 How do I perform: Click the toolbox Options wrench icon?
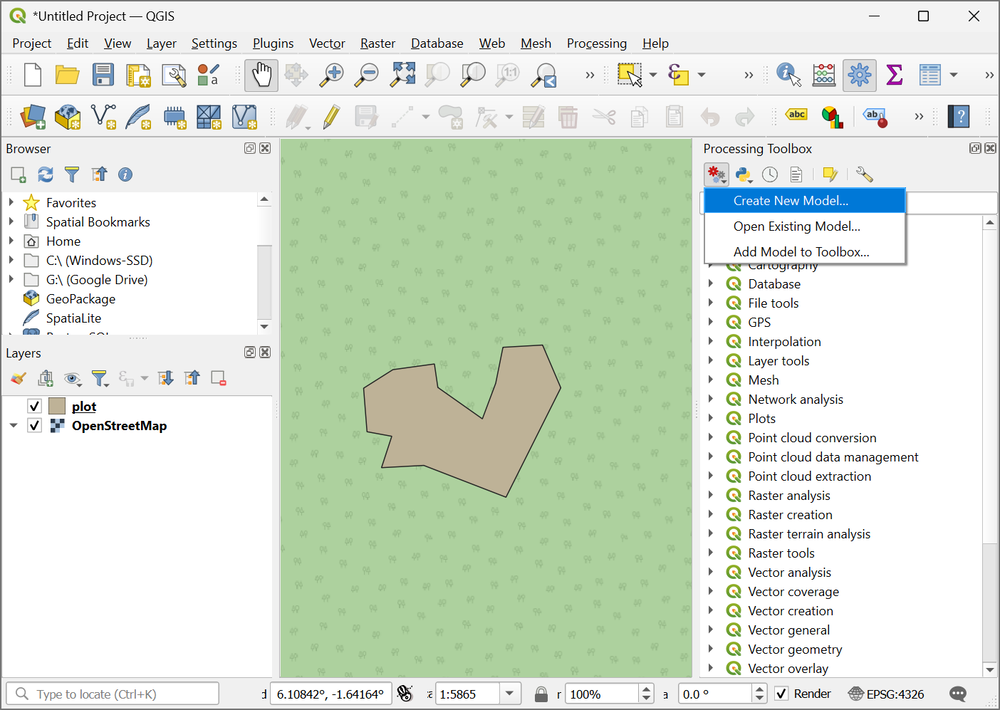864,174
